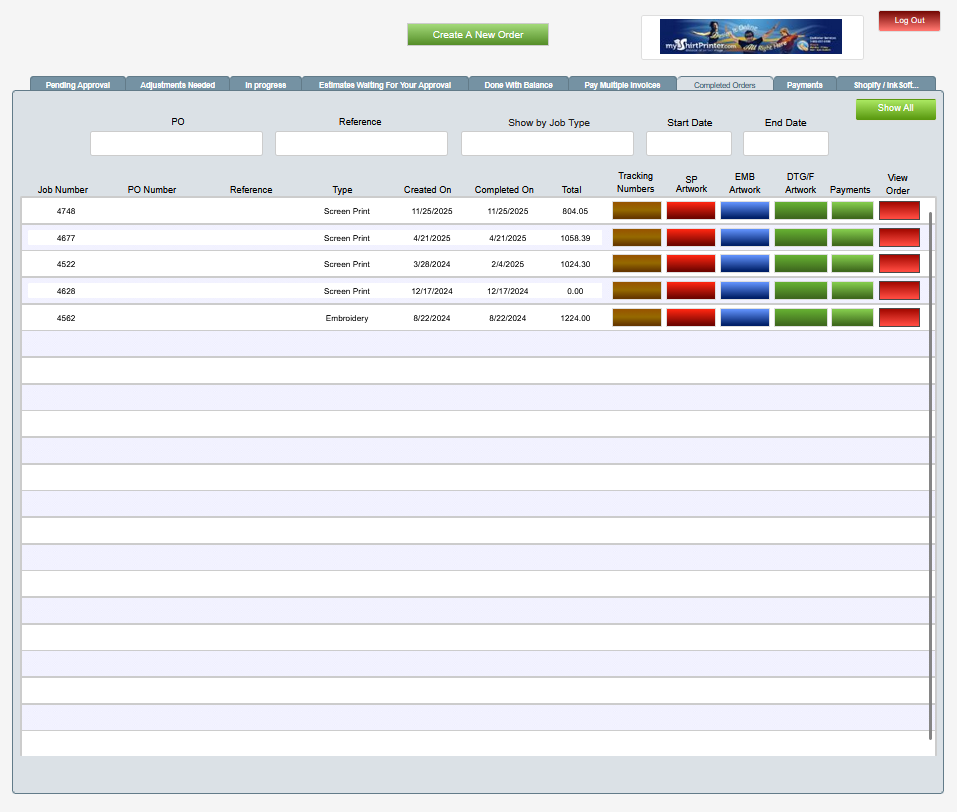Open SP Artwork button for job 4522
This screenshot has height=812, width=957.
691,264
